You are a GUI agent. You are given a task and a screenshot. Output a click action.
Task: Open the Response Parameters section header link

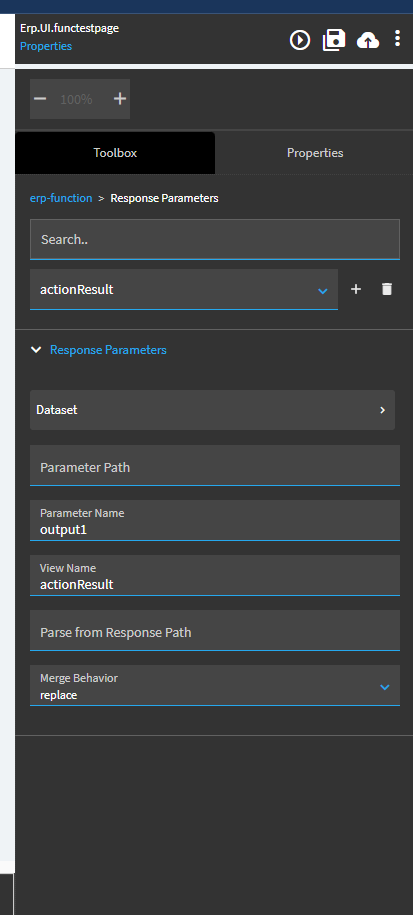[108, 350]
